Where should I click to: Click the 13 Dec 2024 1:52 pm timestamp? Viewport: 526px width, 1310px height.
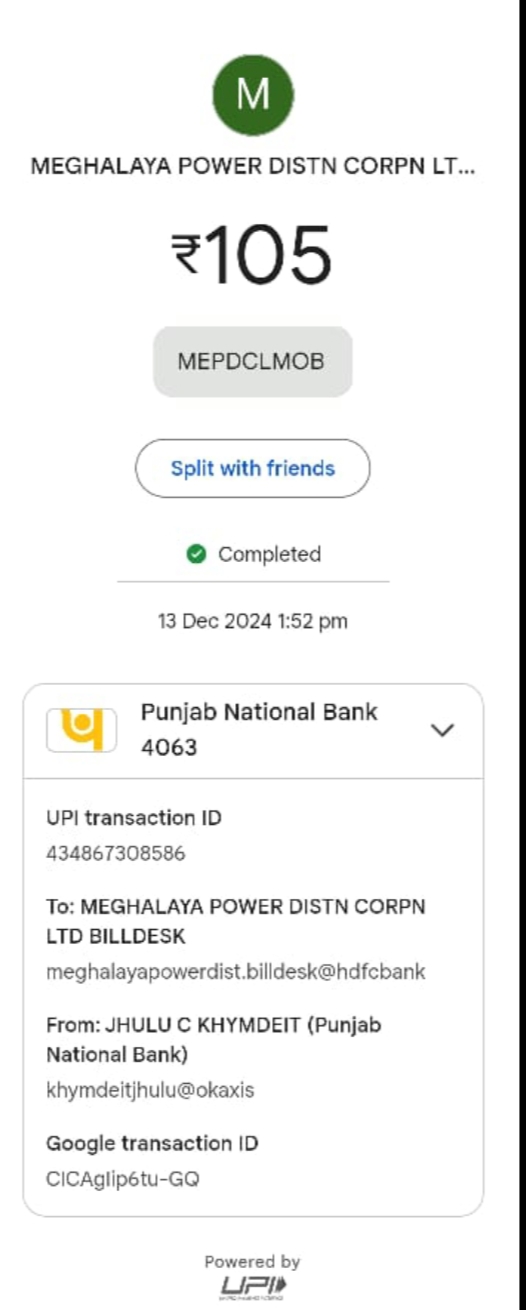[x=253, y=621]
